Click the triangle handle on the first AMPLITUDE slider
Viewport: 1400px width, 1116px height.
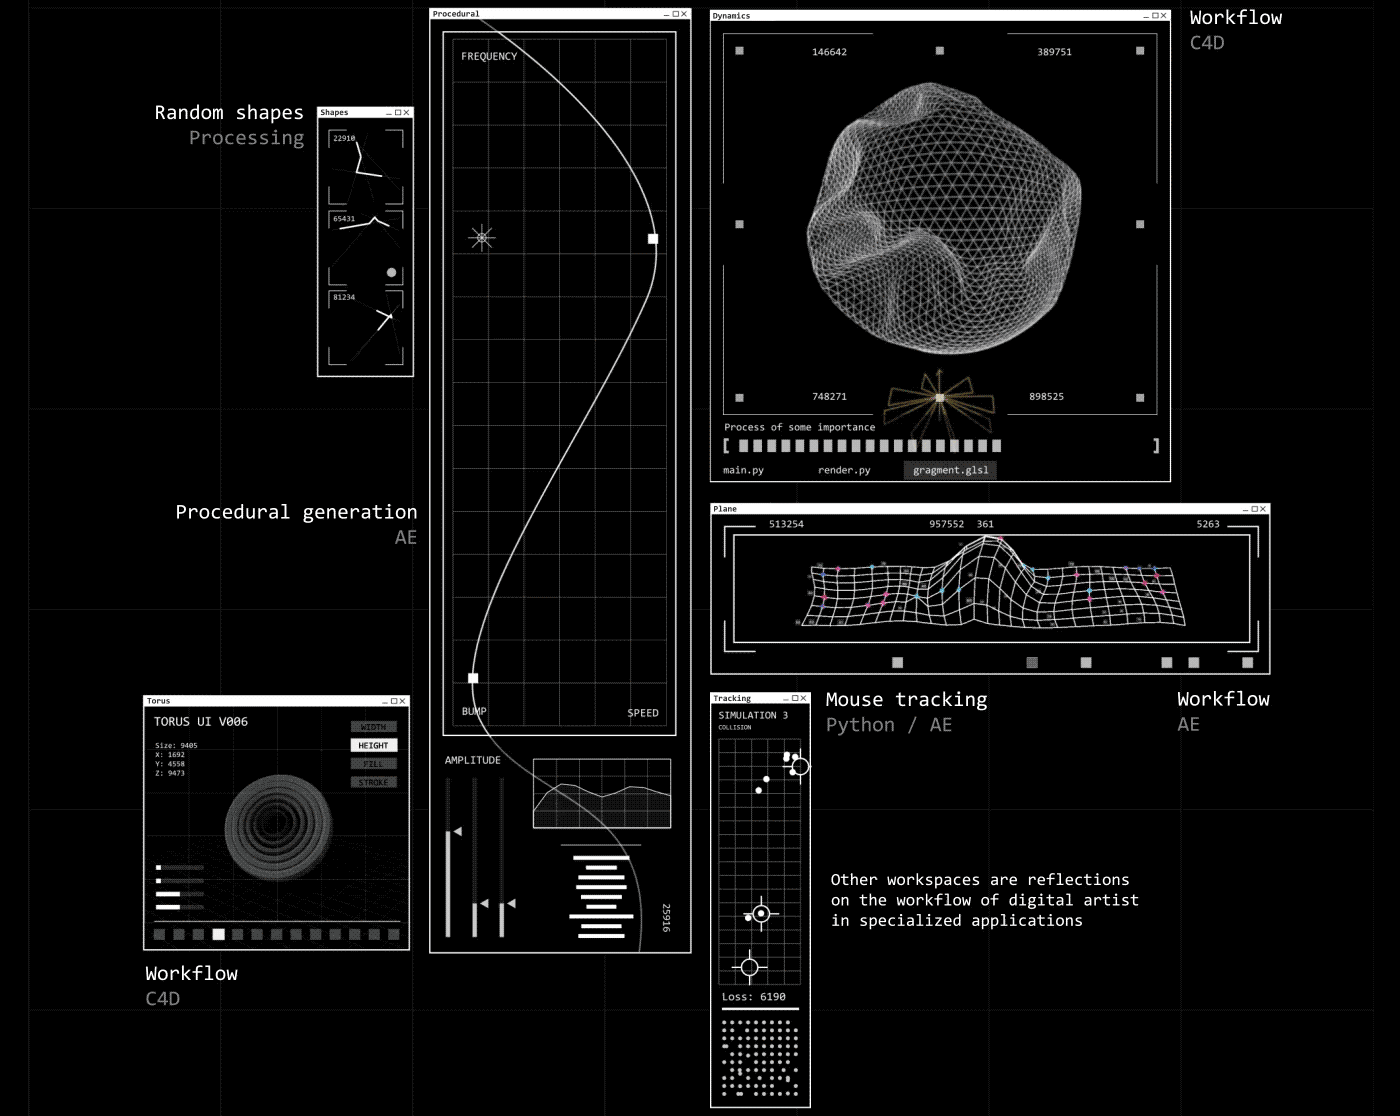[x=458, y=830]
